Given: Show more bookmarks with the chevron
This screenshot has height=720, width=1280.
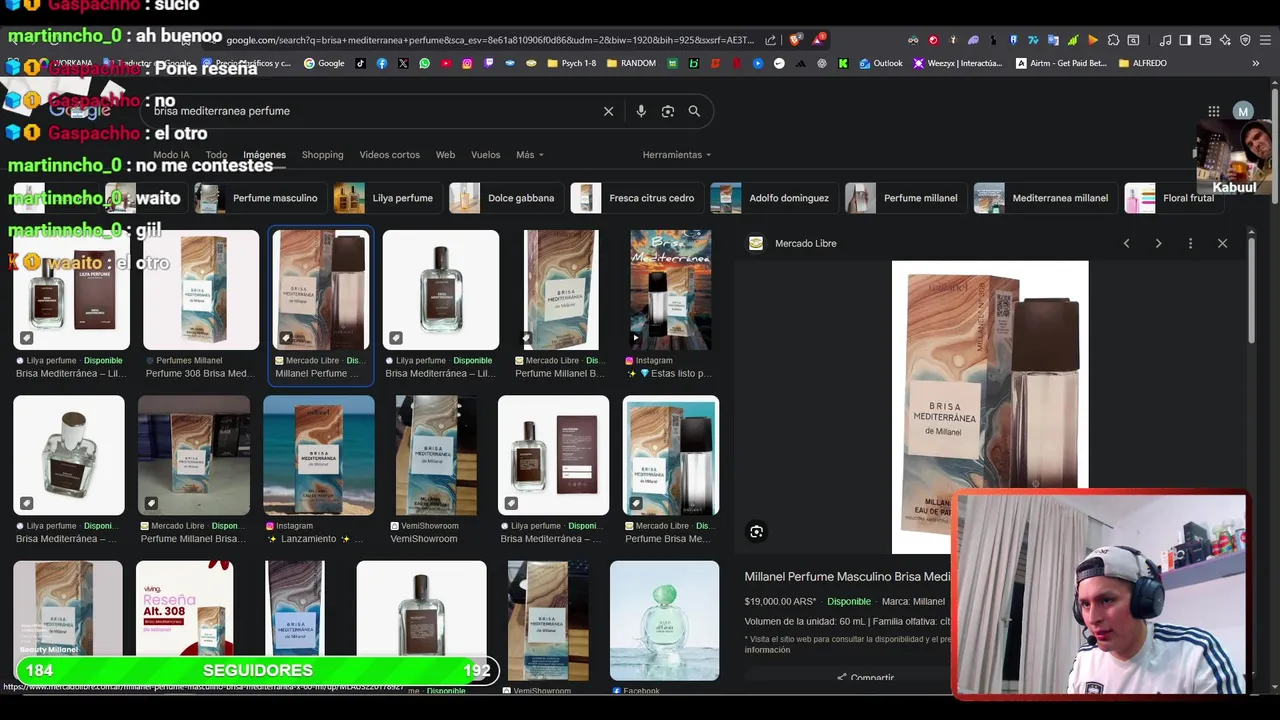Looking at the screenshot, I should click(1255, 63).
